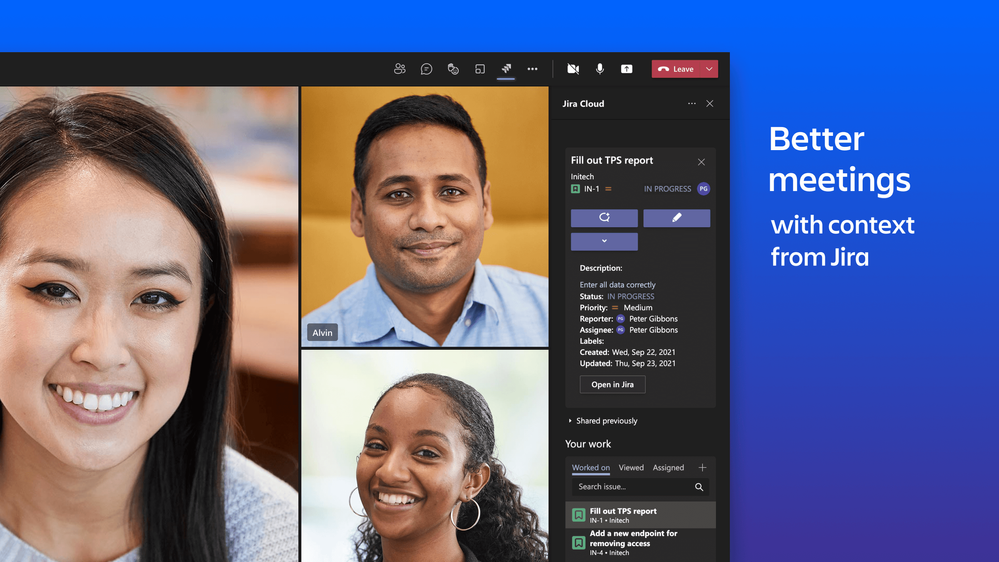Click the IN-1 issue key
Screen dimensions: 999x562
(x=591, y=189)
